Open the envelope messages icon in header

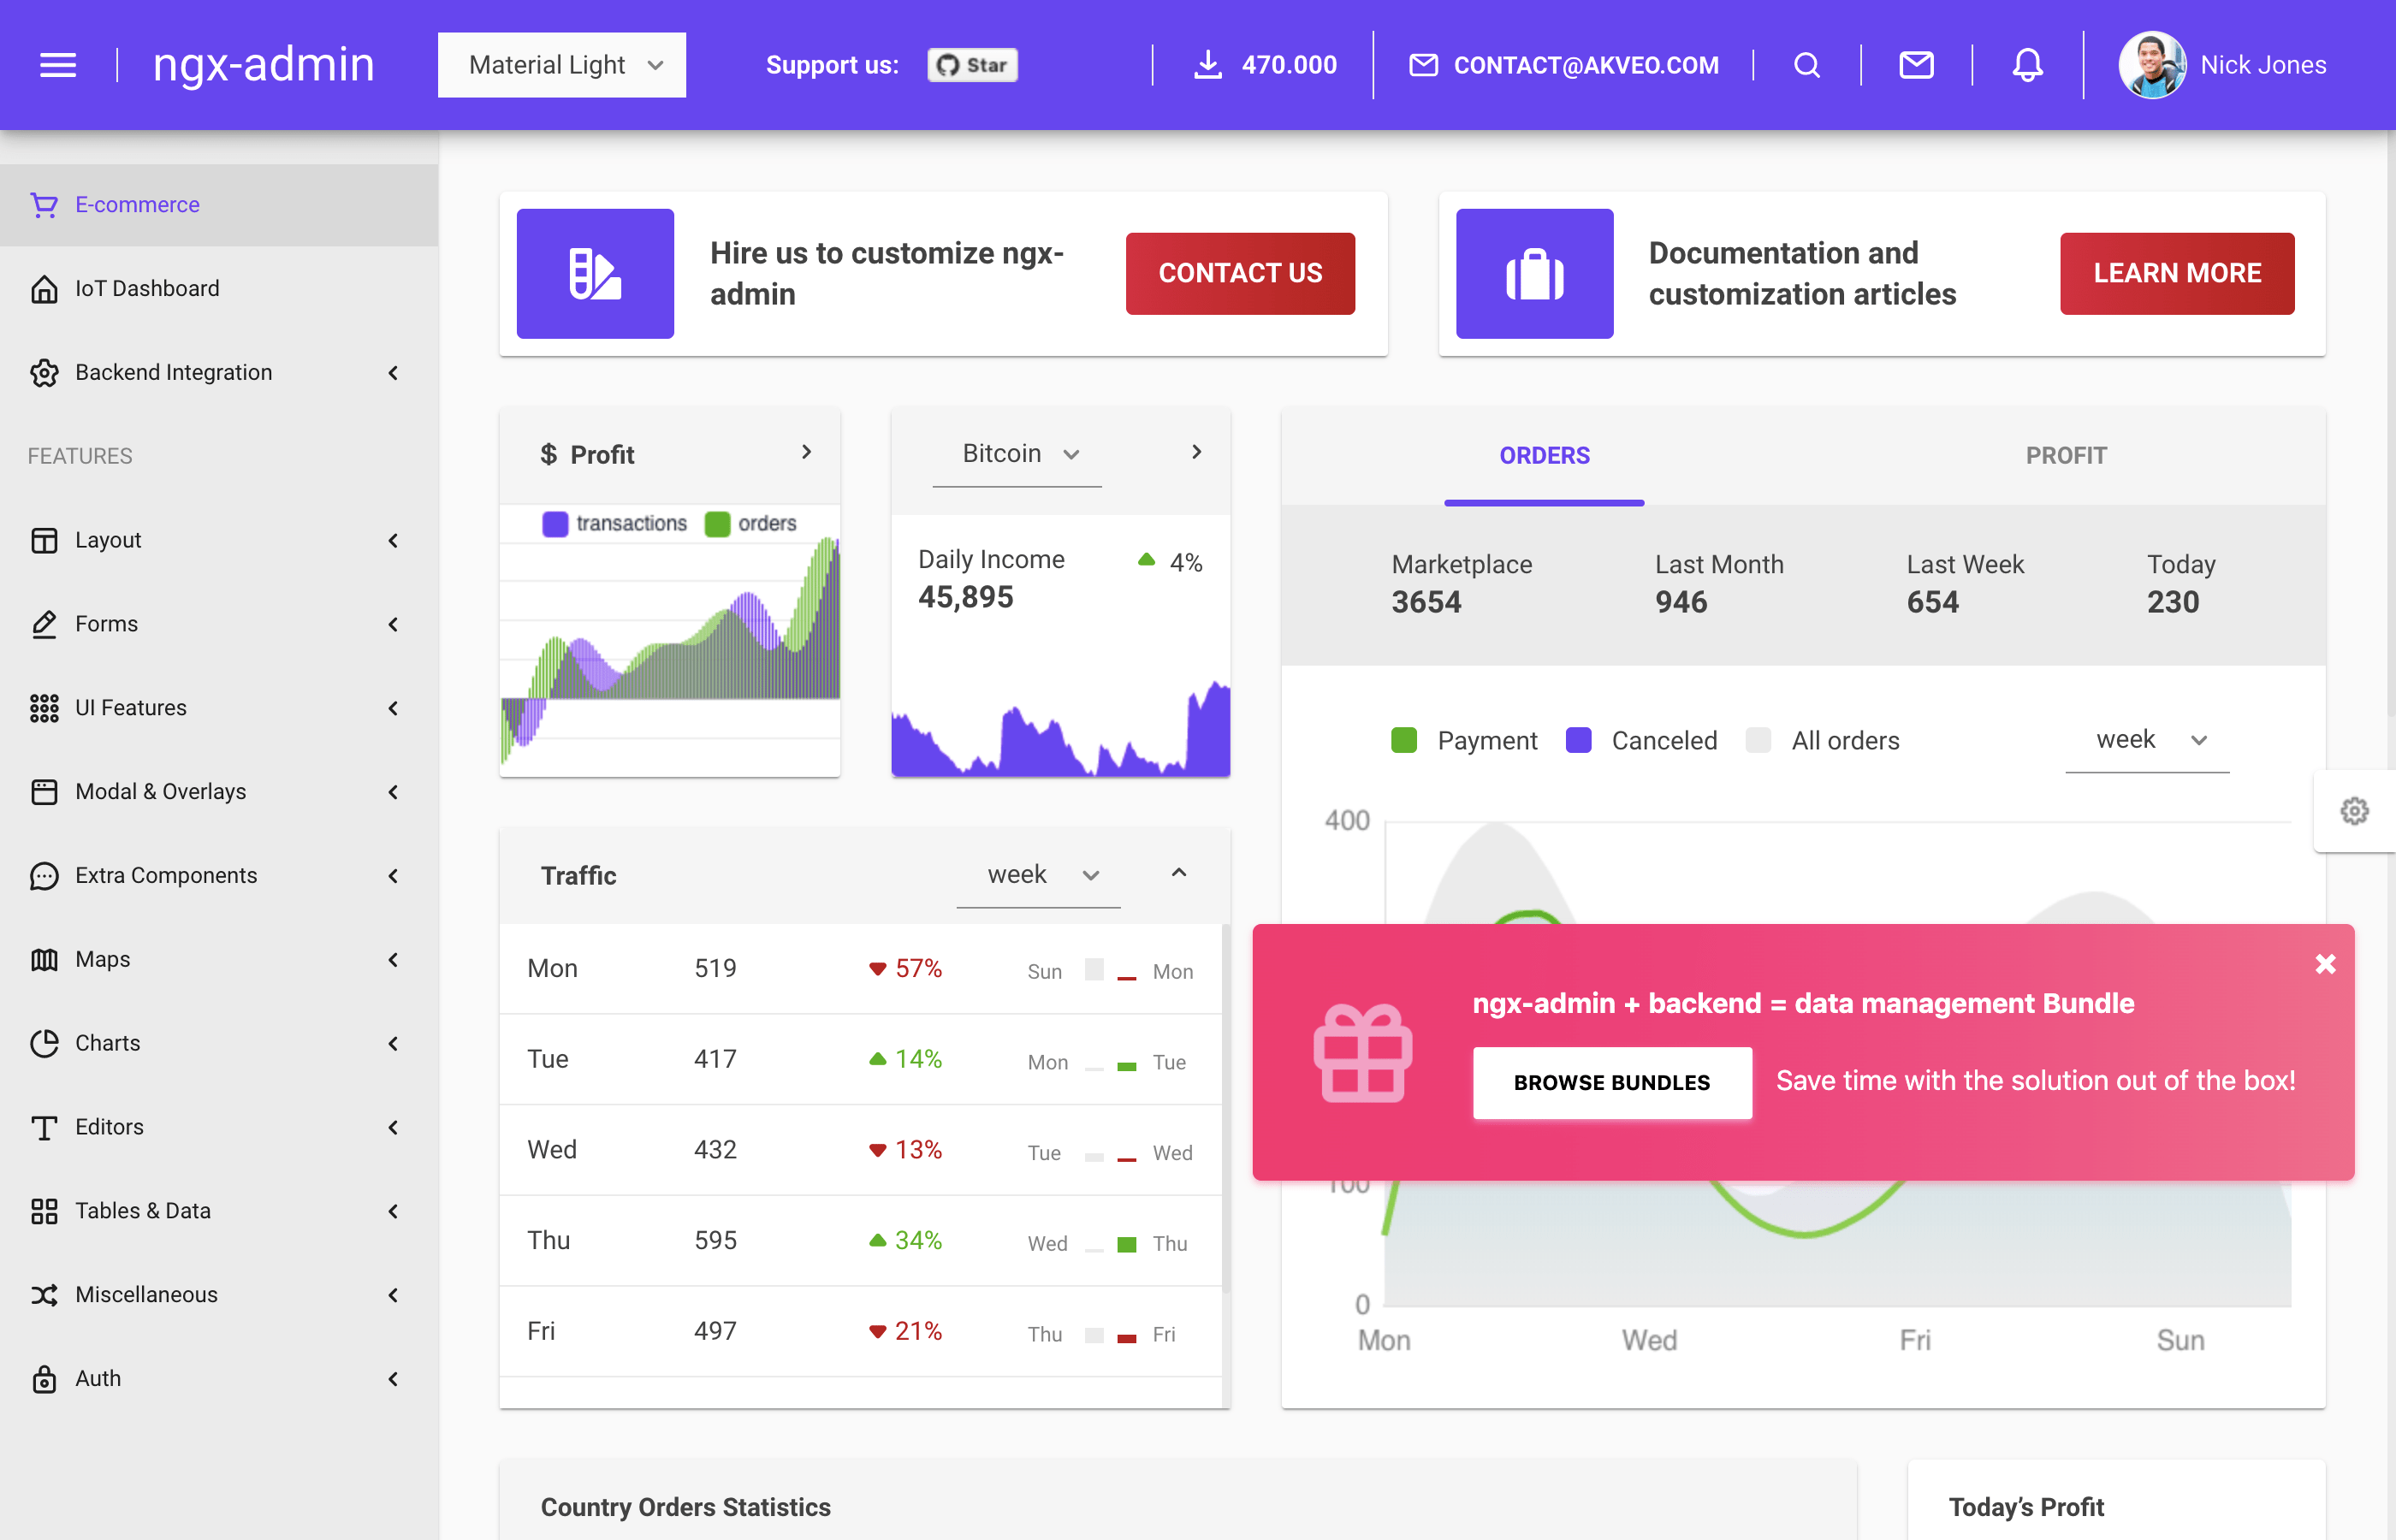pyautogui.click(x=1916, y=65)
